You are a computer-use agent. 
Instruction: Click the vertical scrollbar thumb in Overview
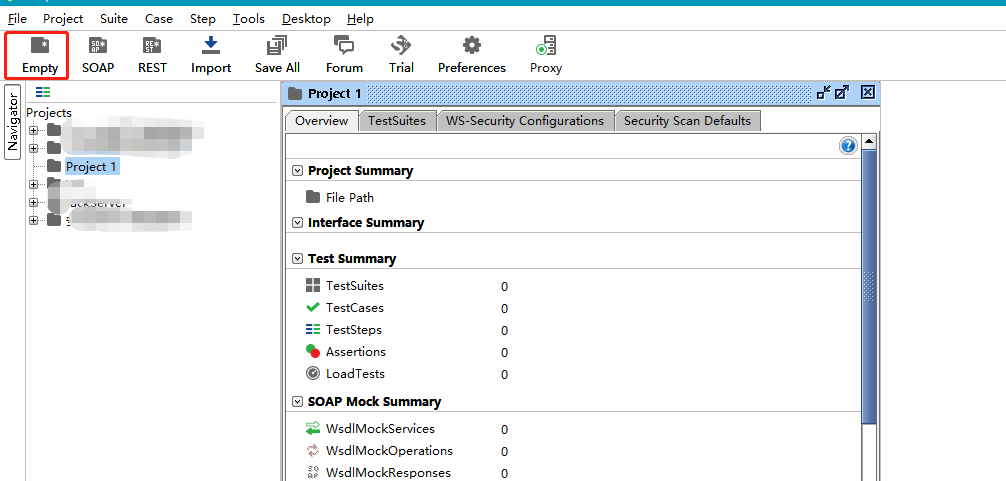click(869, 286)
